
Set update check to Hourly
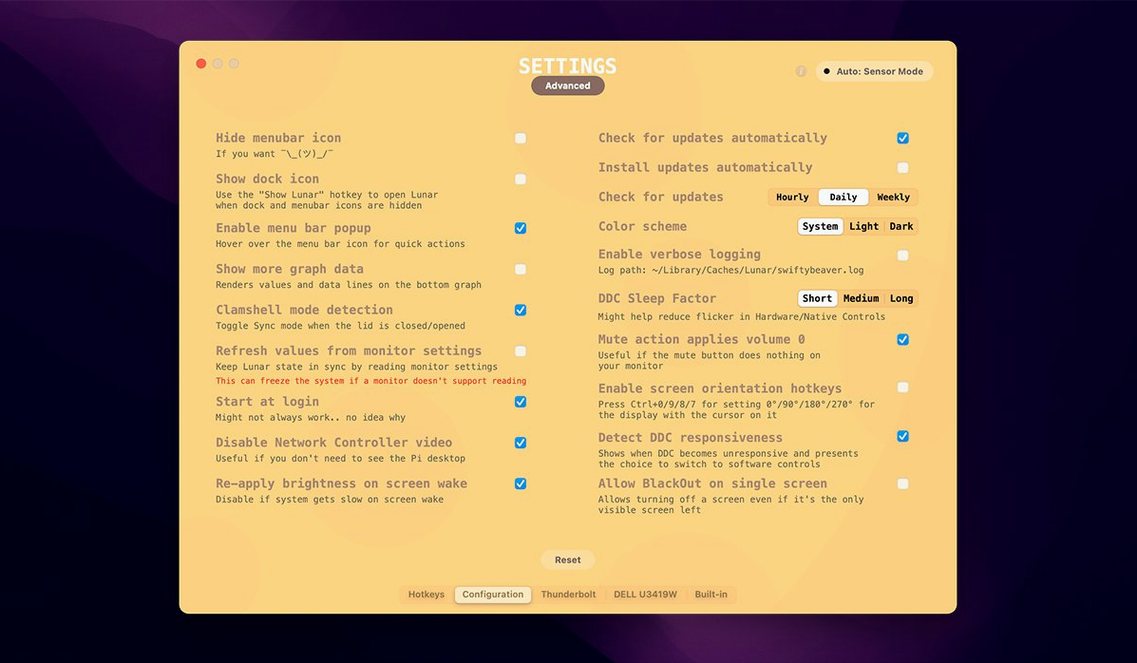point(793,197)
